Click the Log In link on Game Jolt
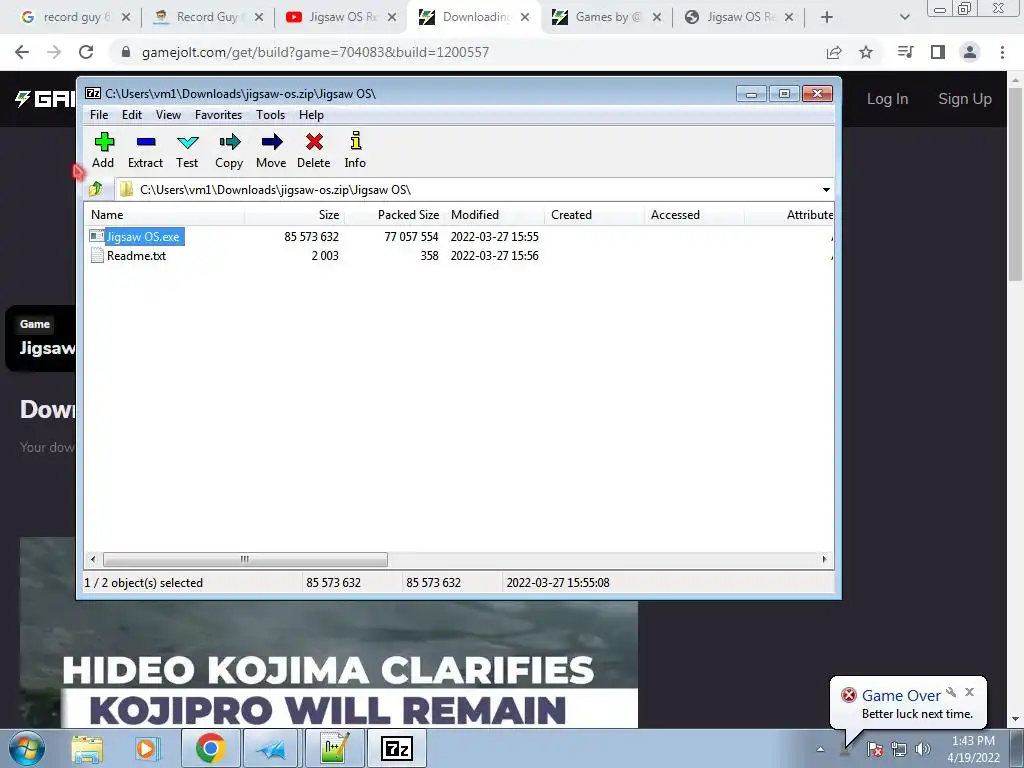Viewport: 1024px width, 768px height. coord(887,99)
